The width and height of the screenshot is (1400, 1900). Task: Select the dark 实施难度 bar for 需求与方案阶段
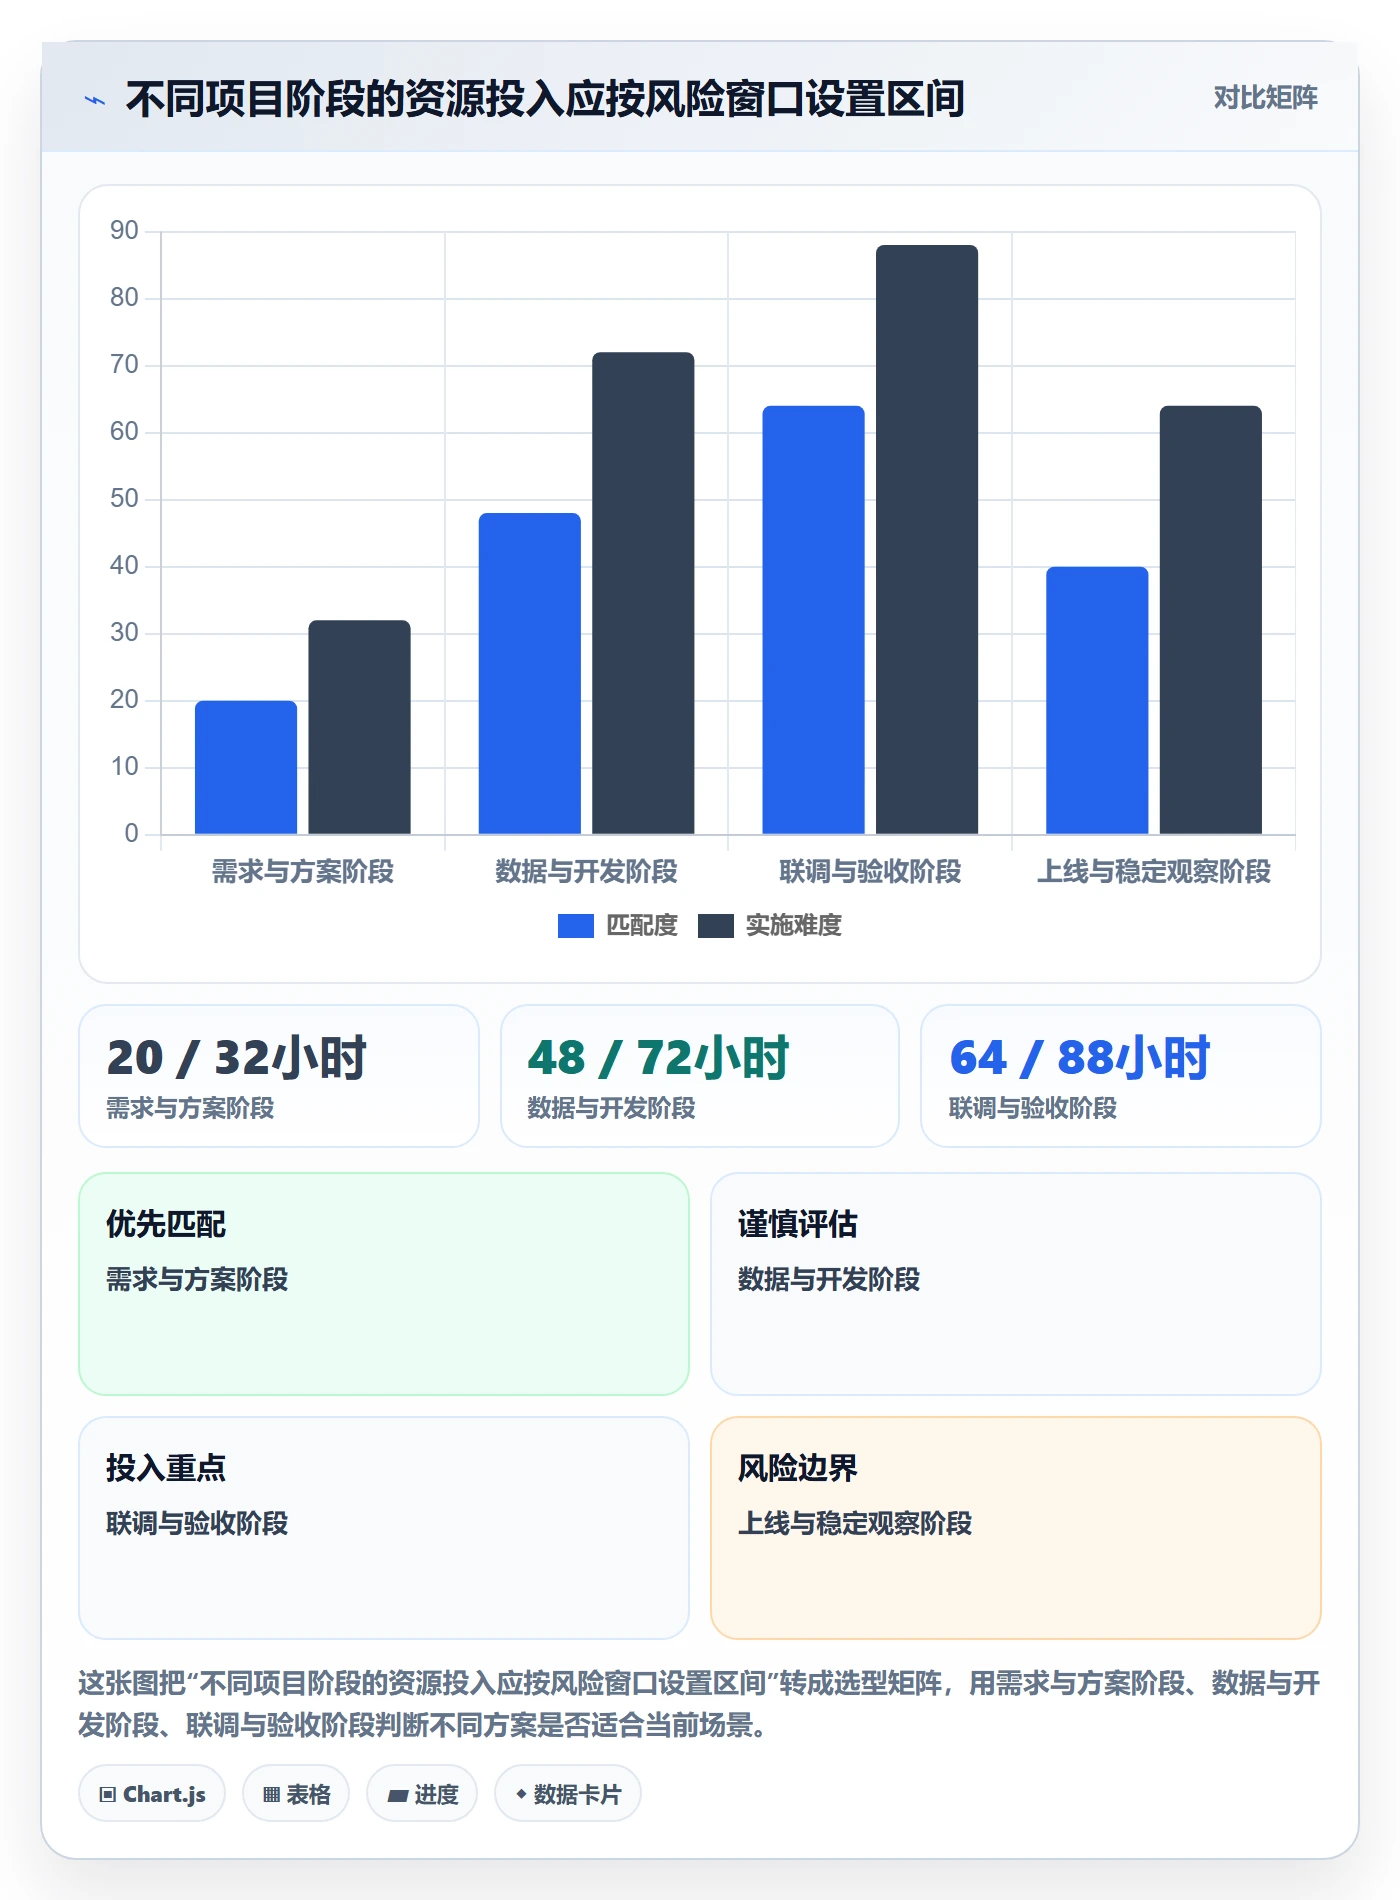click(359, 727)
